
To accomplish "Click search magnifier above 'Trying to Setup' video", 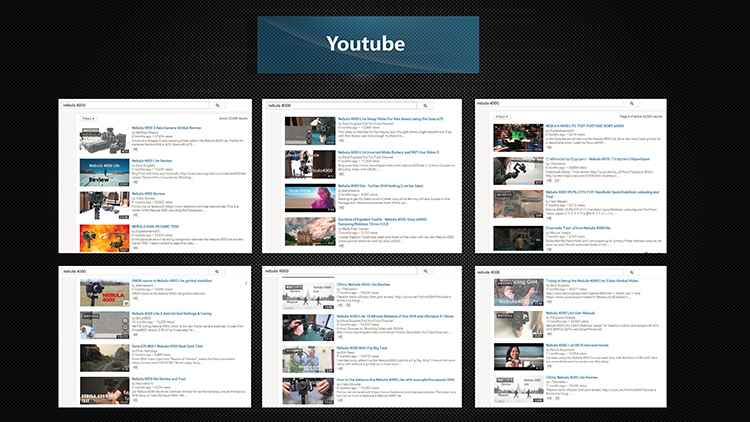I will (631, 272).
